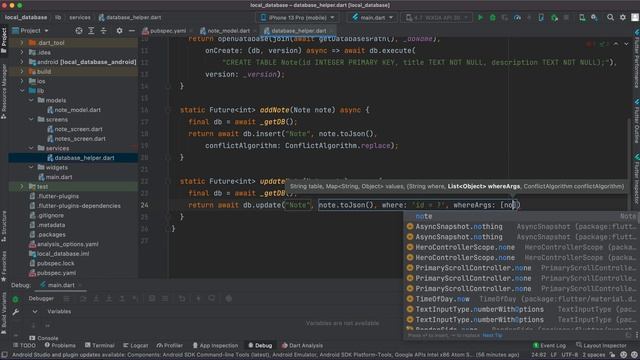Open the Event Log
The width and height of the screenshot is (640, 360).
coord(549,345)
